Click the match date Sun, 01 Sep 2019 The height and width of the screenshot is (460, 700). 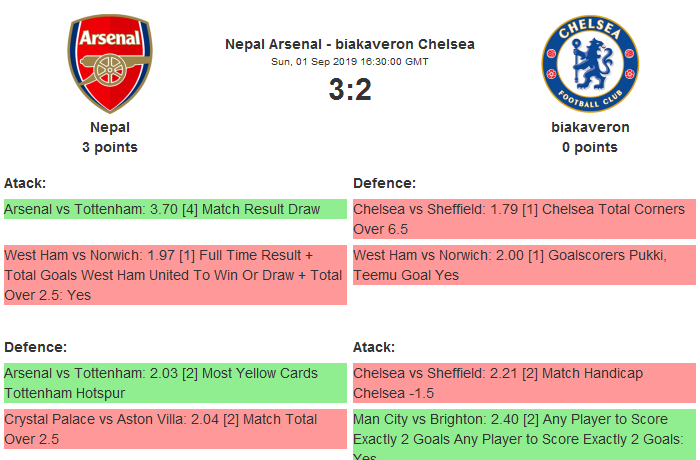350,61
